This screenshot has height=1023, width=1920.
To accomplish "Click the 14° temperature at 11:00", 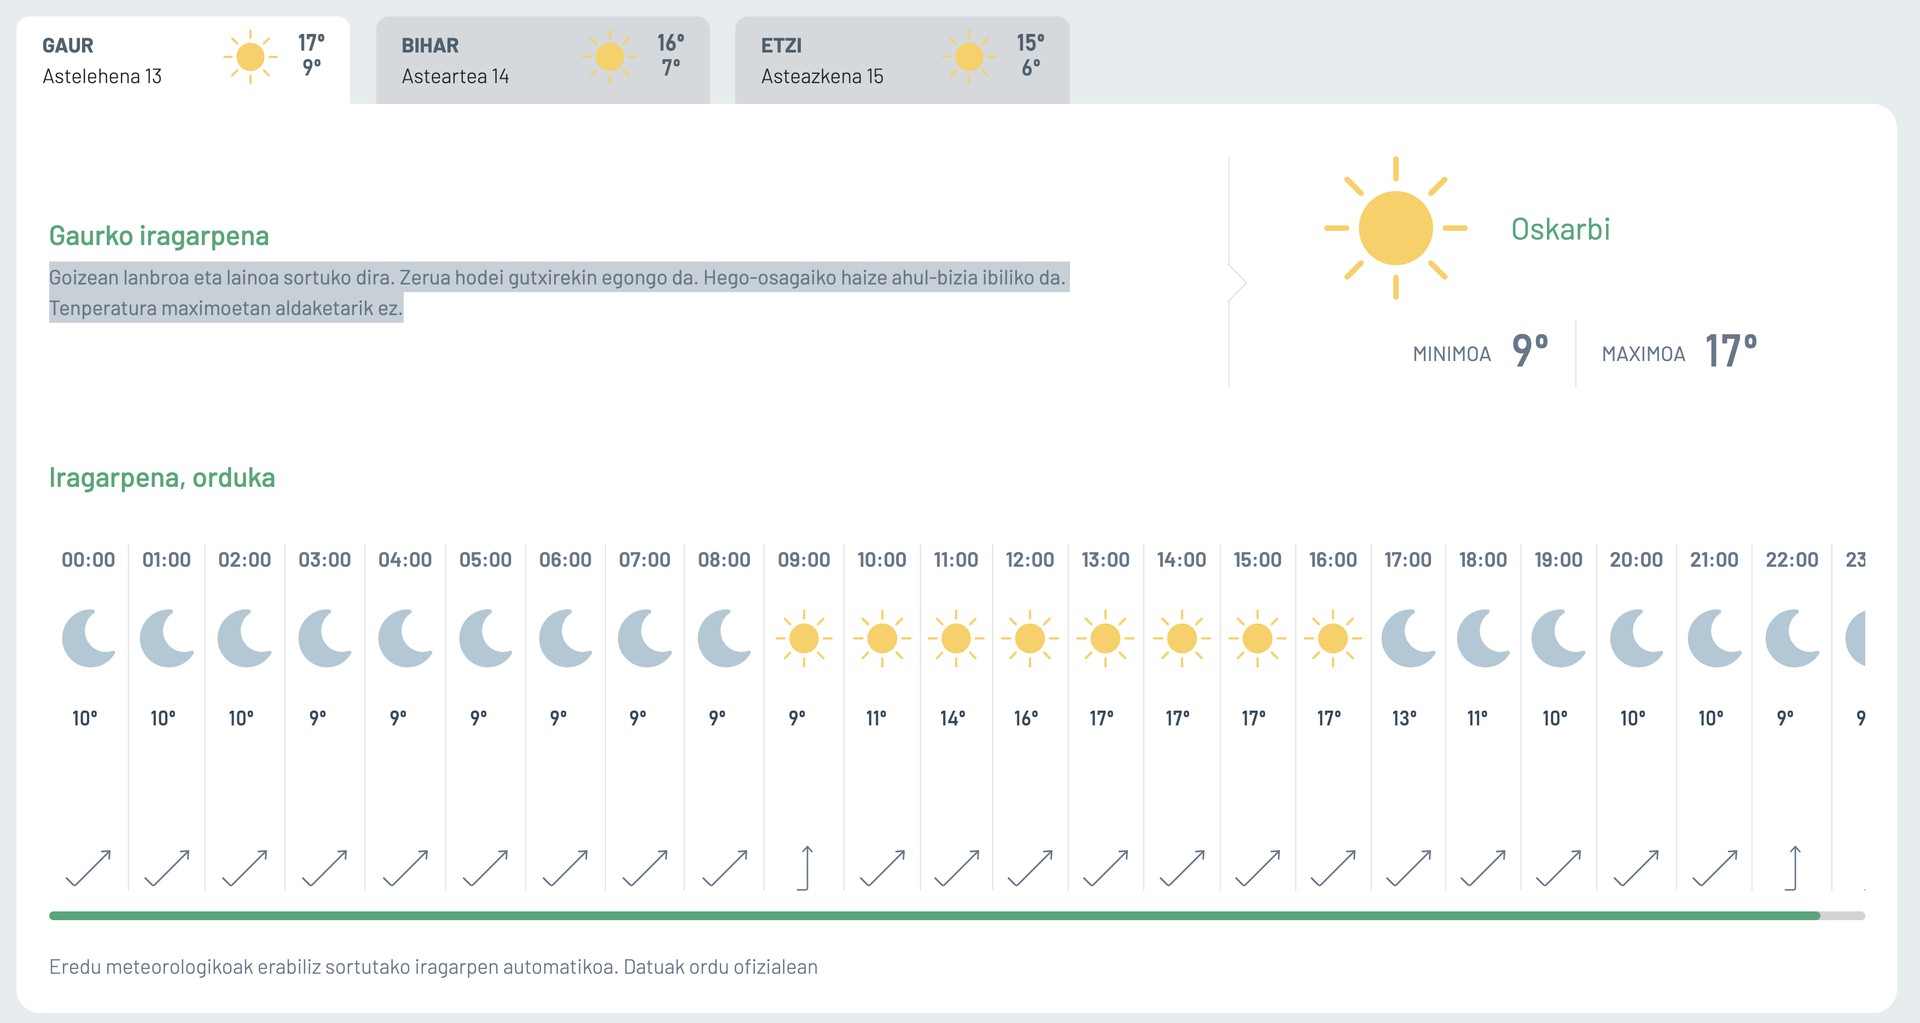I will click(x=953, y=718).
